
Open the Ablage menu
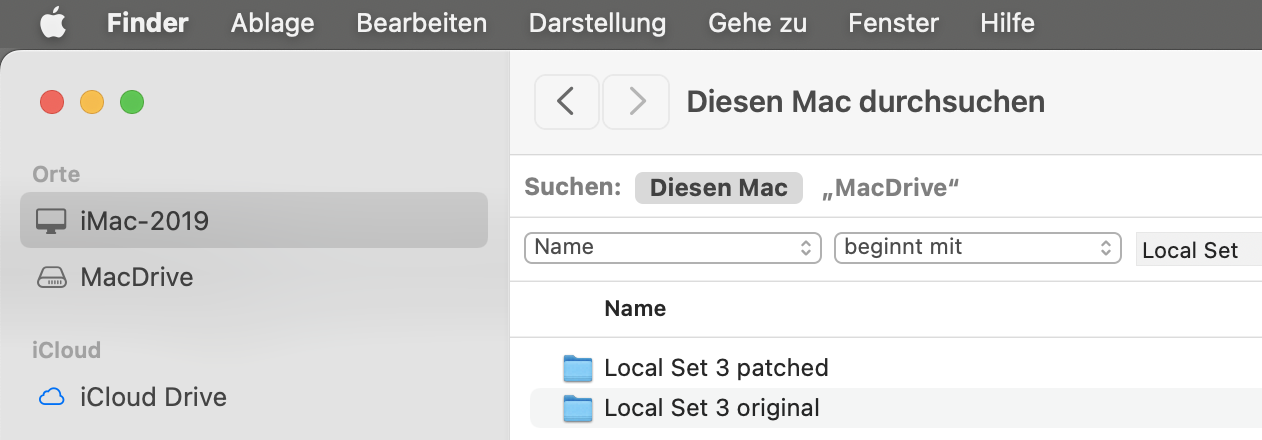point(272,22)
